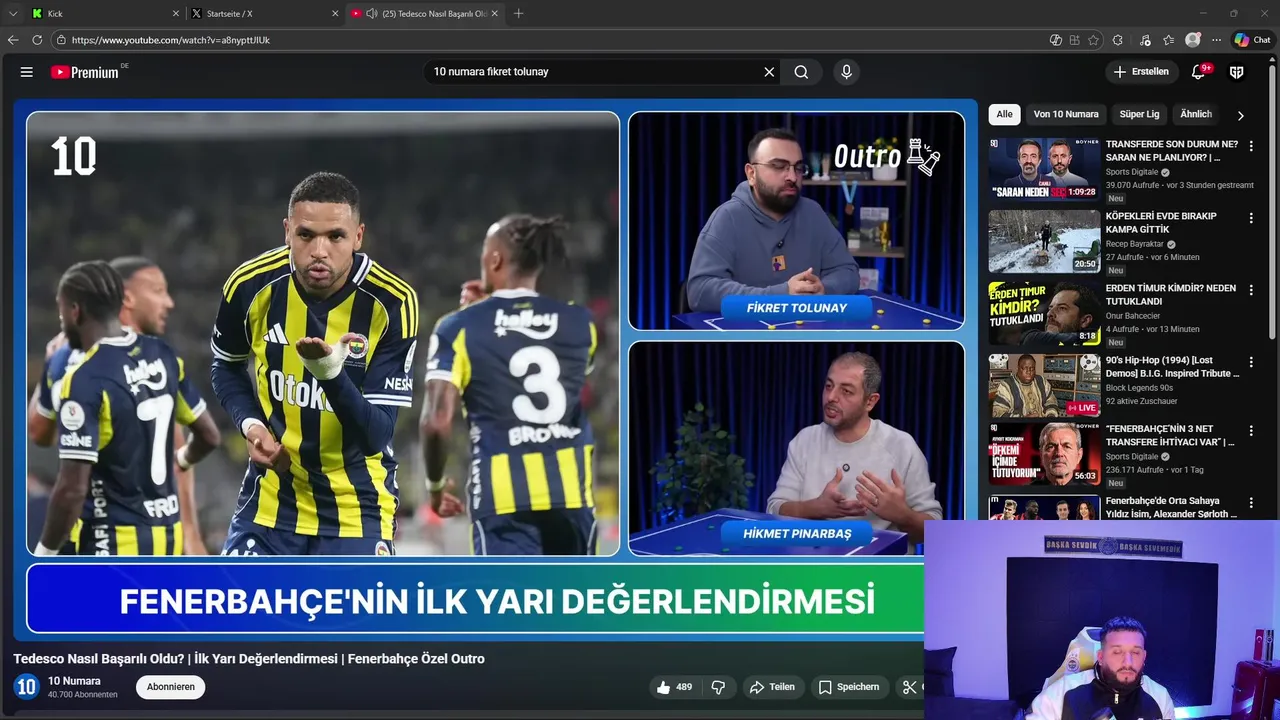Viewport: 1280px width, 720px height.
Task: Open the Onur Bahcecier channel name
Action: (x=1133, y=316)
